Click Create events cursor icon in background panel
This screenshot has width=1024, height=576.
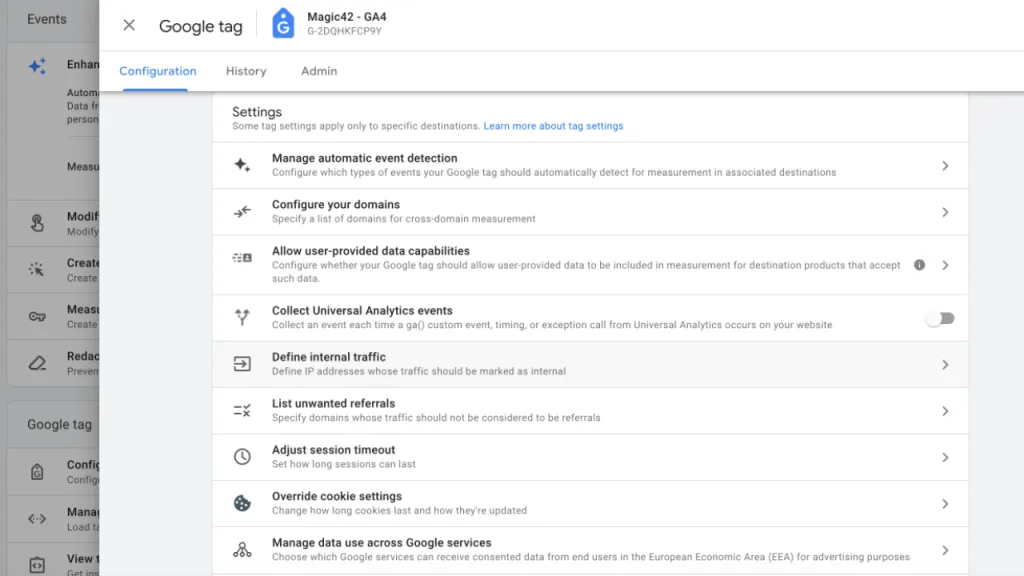coord(37,269)
